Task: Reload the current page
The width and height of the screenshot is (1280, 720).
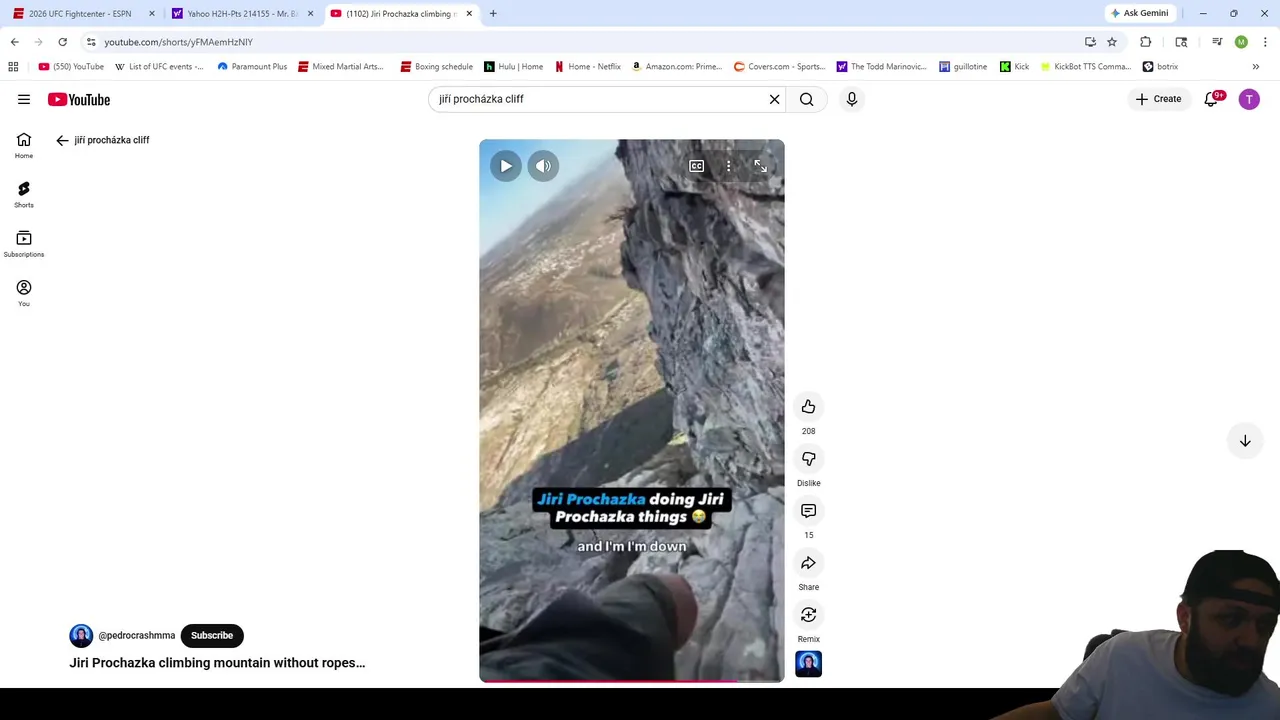Action: pyautogui.click(x=62, y=42)
